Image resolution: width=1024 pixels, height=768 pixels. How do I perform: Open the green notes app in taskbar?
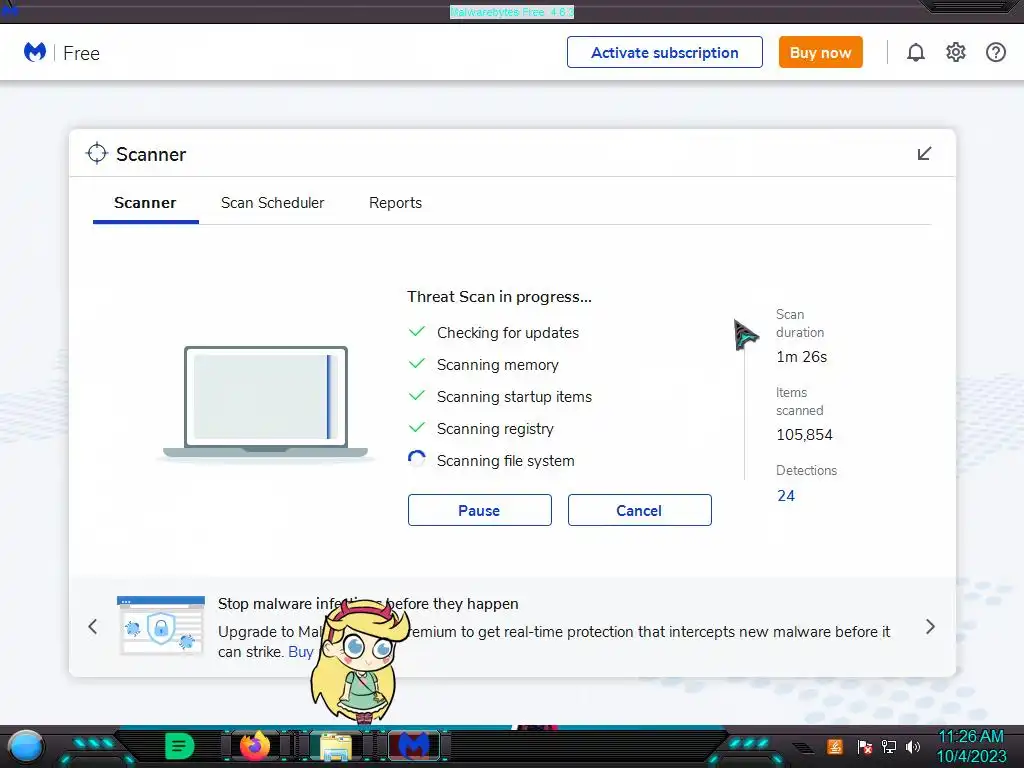tap(180, 746)
